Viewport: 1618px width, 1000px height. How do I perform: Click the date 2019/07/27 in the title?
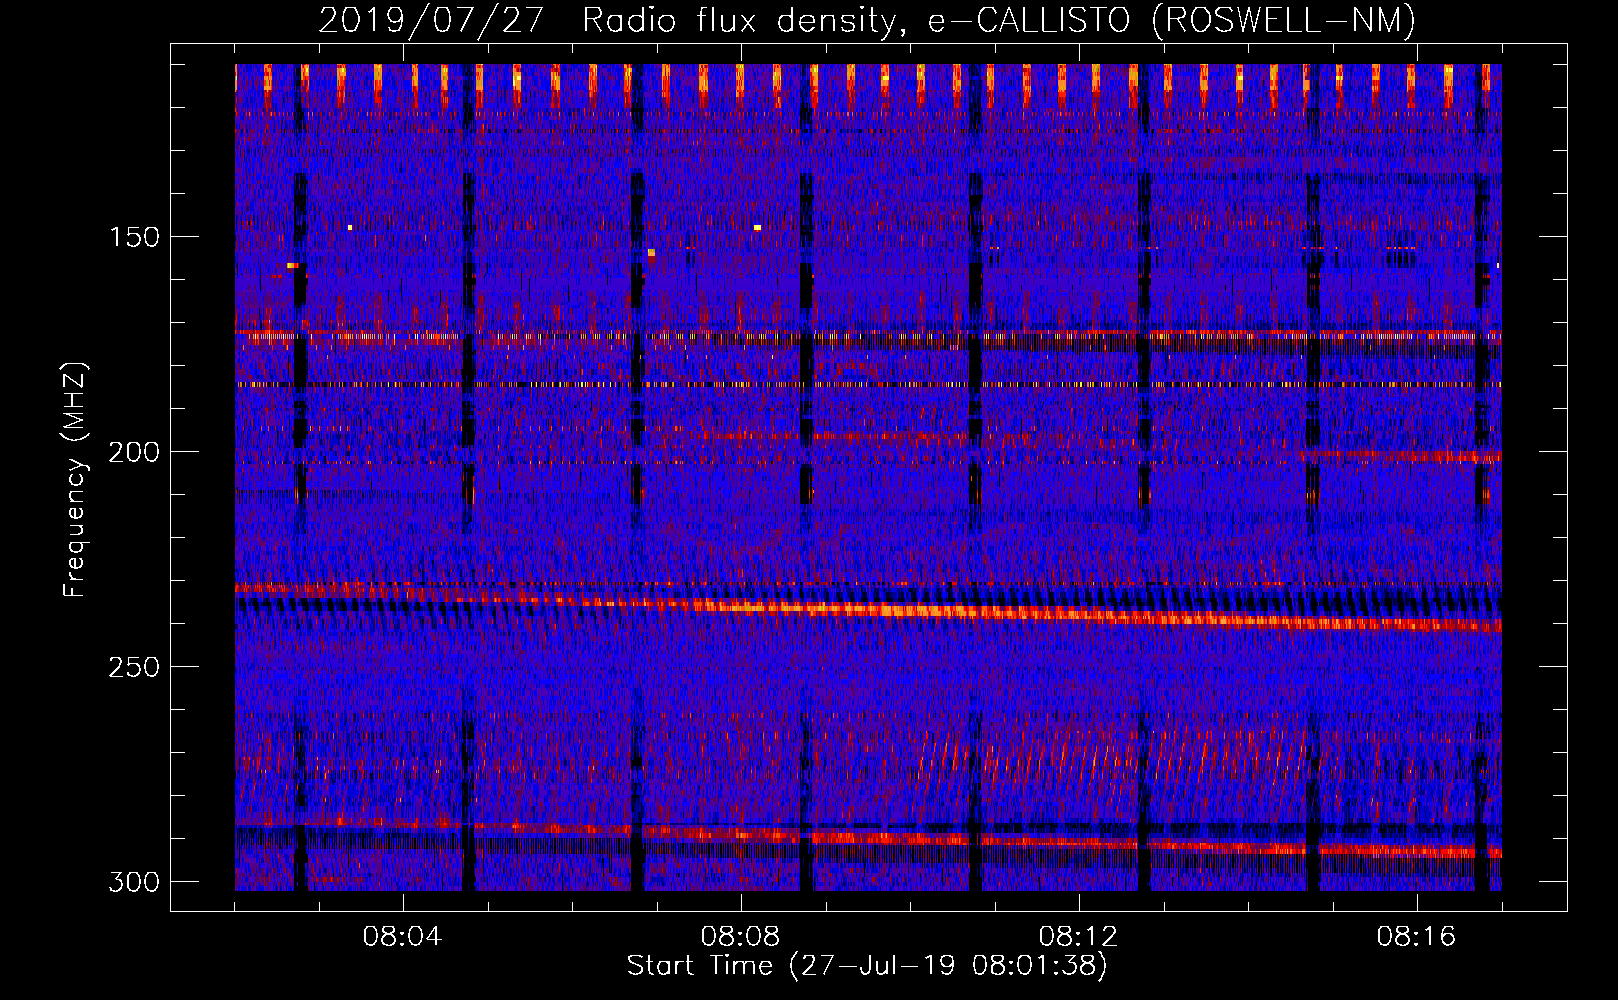(431, 21)
